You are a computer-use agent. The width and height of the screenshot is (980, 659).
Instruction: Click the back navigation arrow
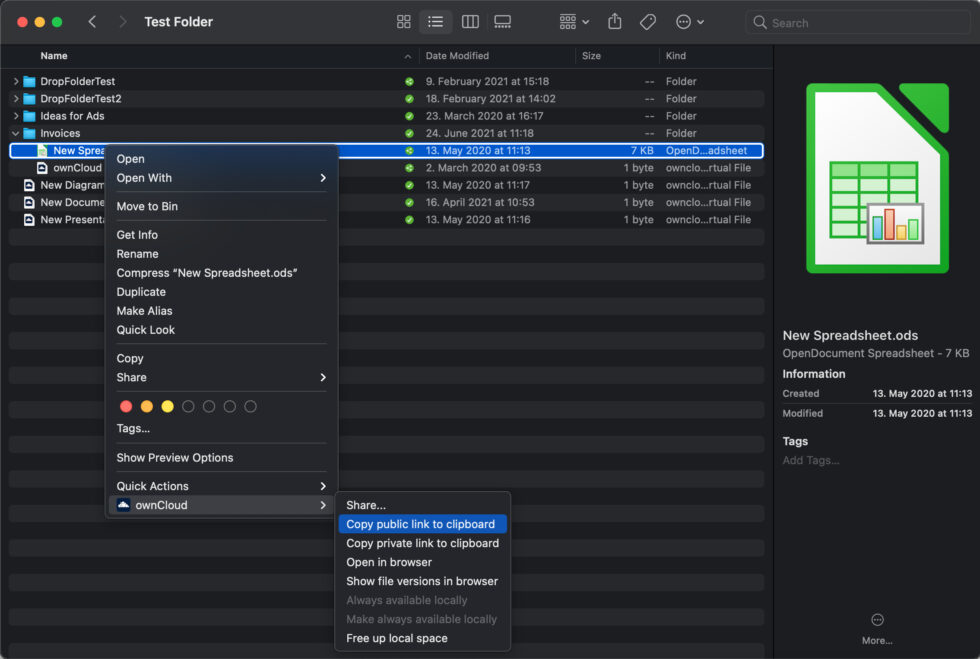(92, 22)
